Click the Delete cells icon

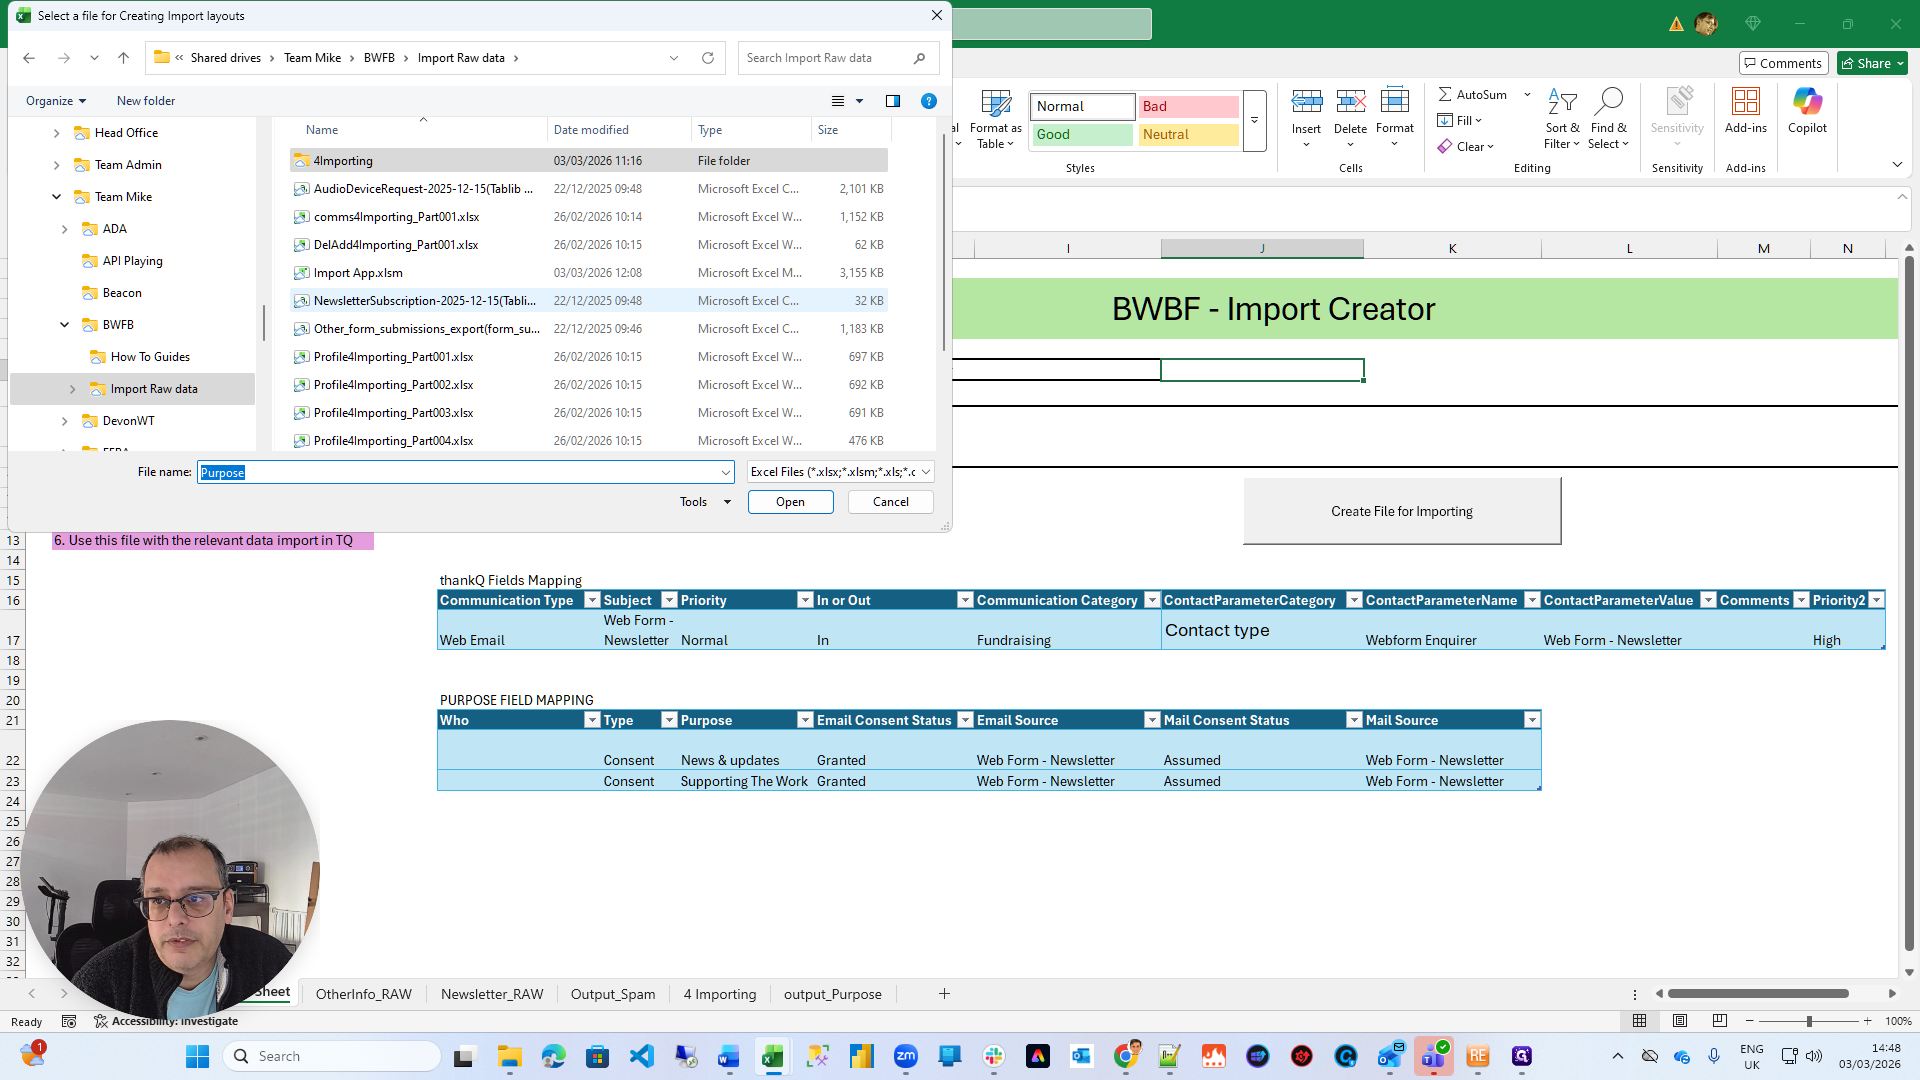click(x=1350, y=101)
